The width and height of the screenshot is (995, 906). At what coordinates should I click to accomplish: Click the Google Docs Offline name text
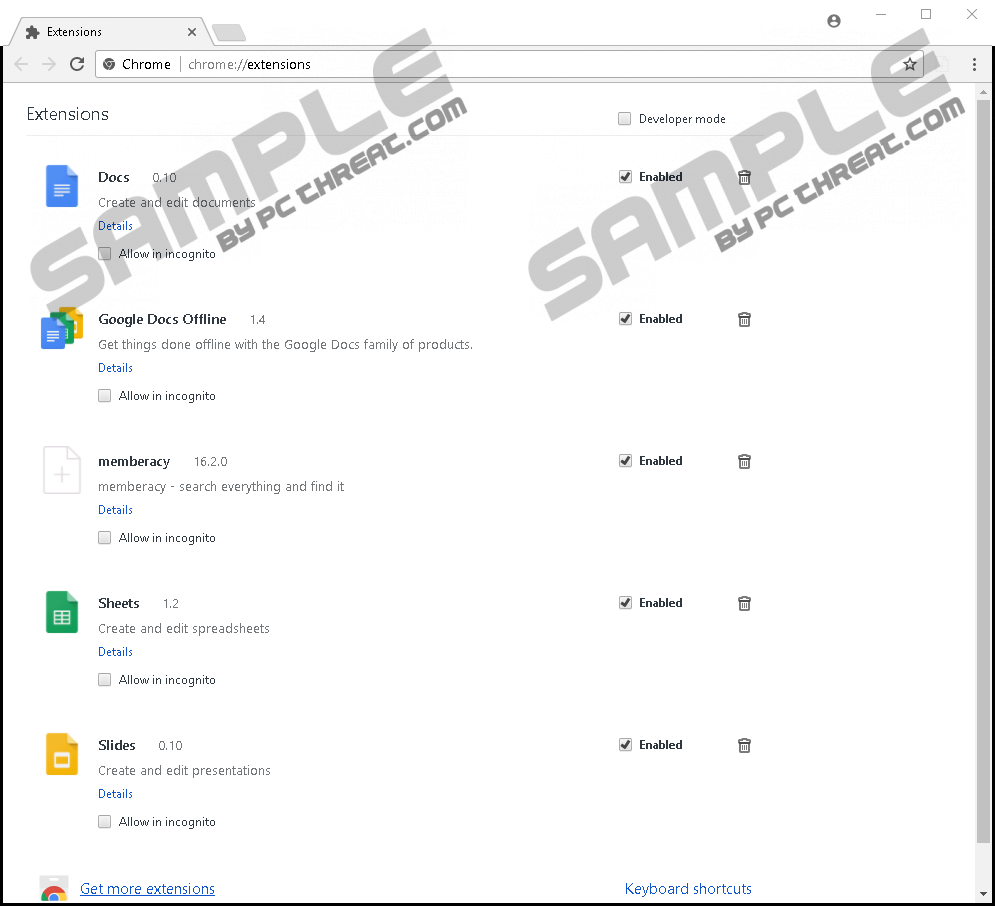tap(162, 320)
